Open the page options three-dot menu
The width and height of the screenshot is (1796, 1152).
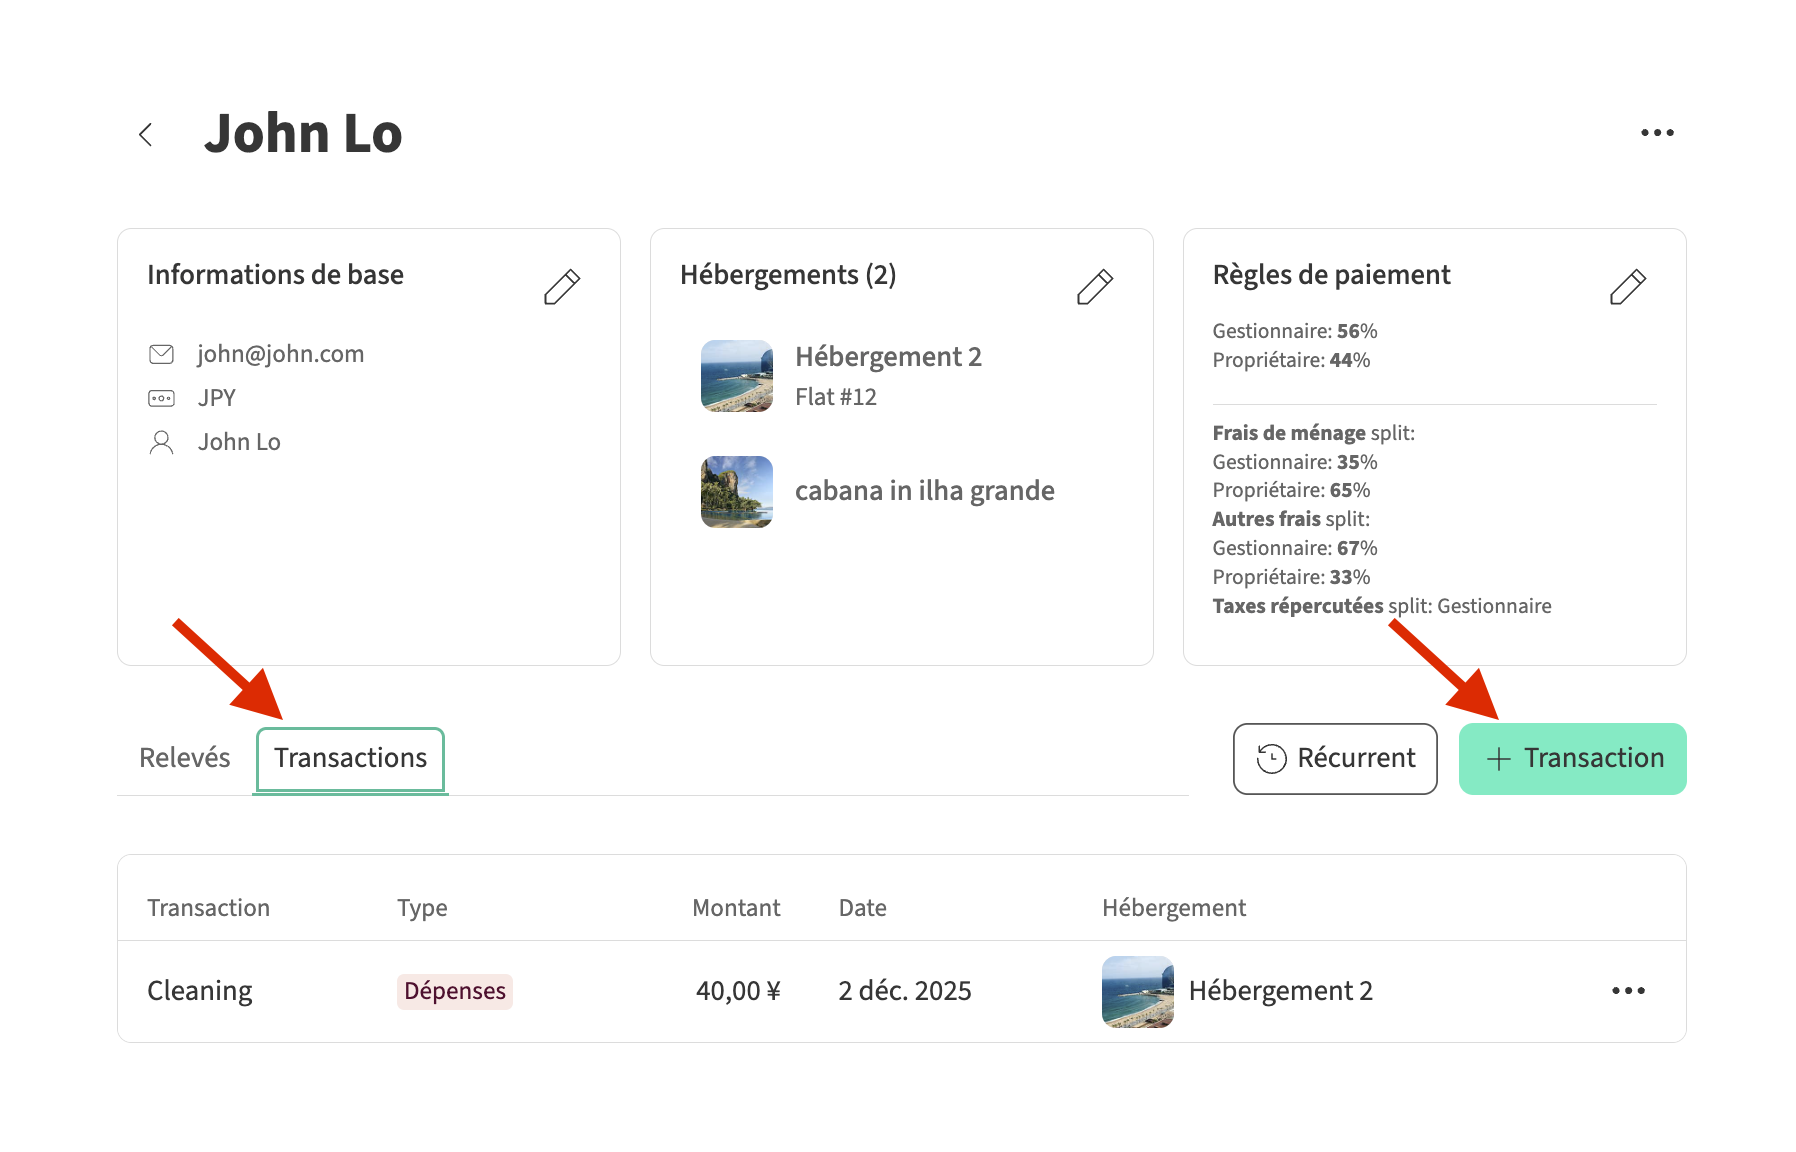pyautogui.click(x=1656, y=133)
